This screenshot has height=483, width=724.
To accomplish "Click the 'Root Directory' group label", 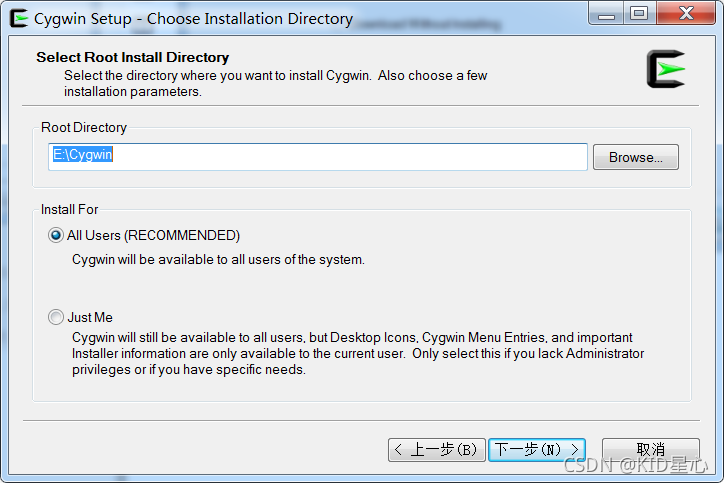I will click(84, 127).
